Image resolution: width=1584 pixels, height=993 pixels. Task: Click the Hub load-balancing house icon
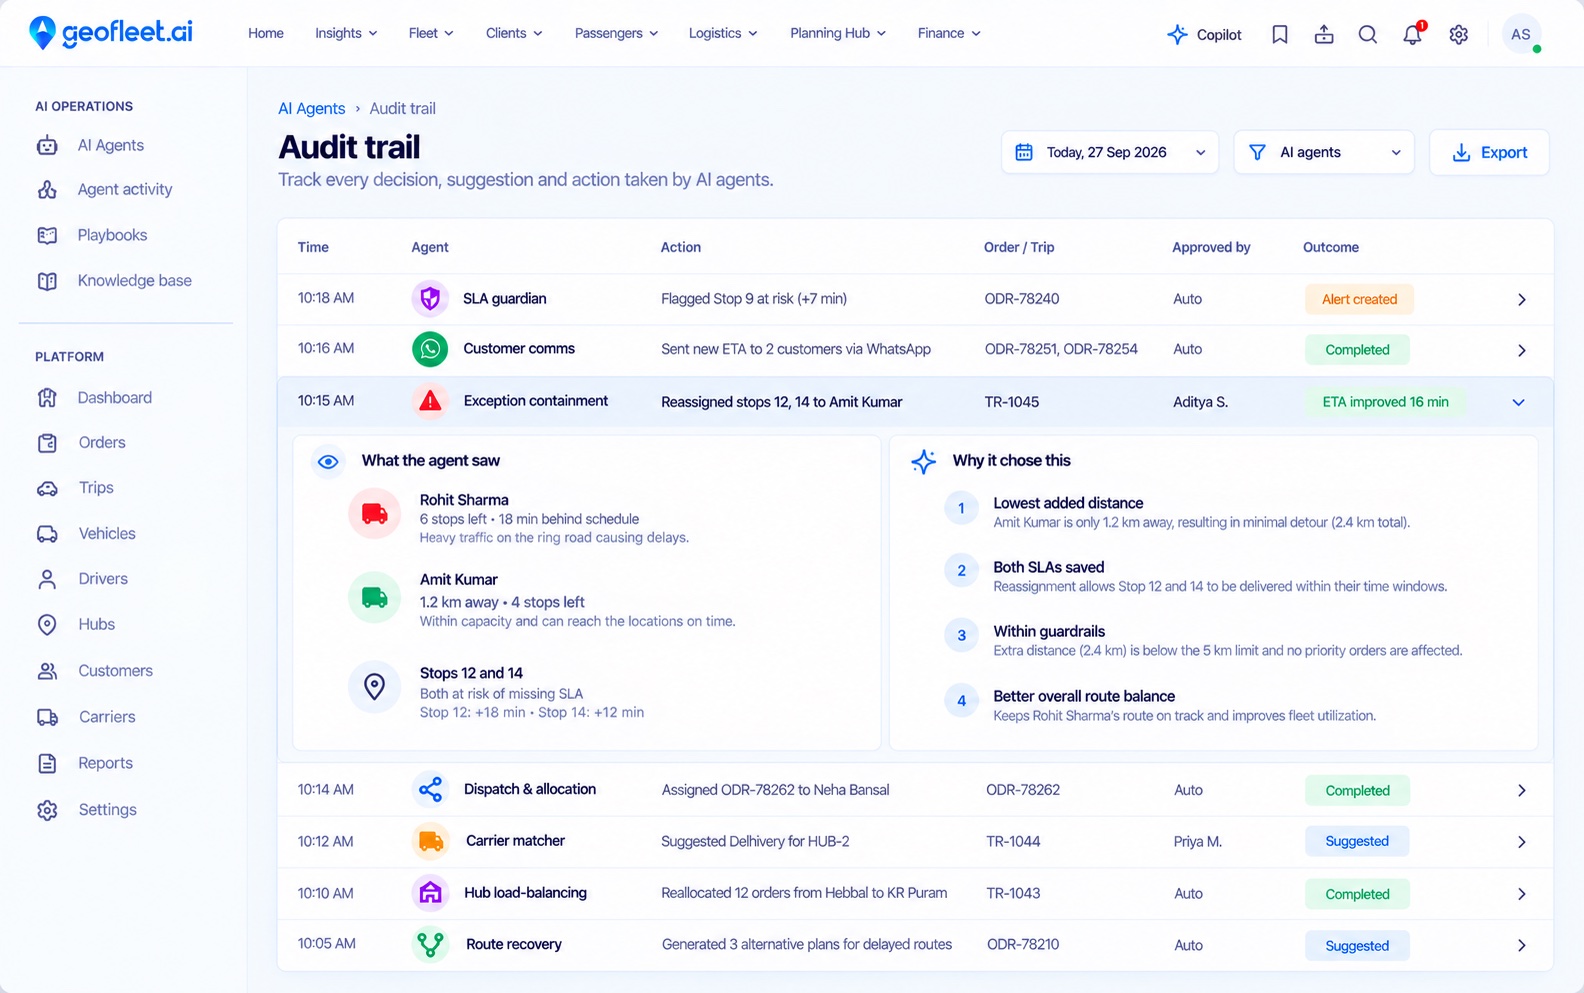coord(430,893)
